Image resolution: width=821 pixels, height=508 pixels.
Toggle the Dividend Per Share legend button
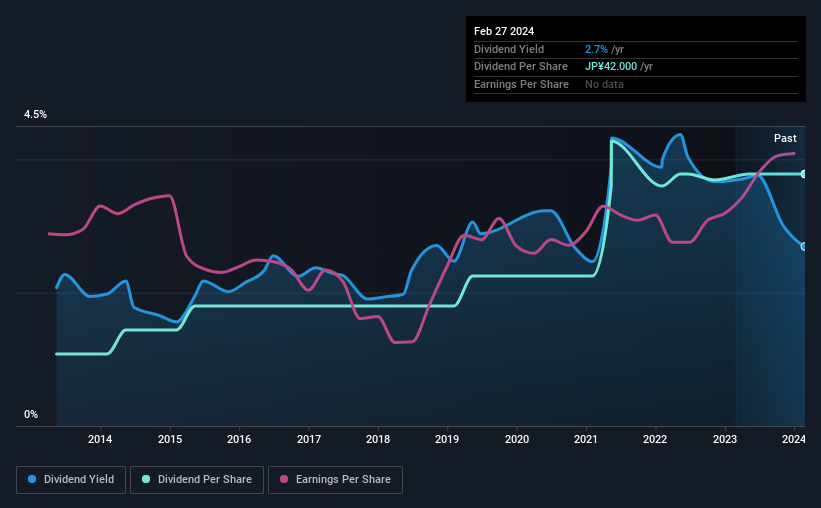pyautogui.click(x=197, y=480)
